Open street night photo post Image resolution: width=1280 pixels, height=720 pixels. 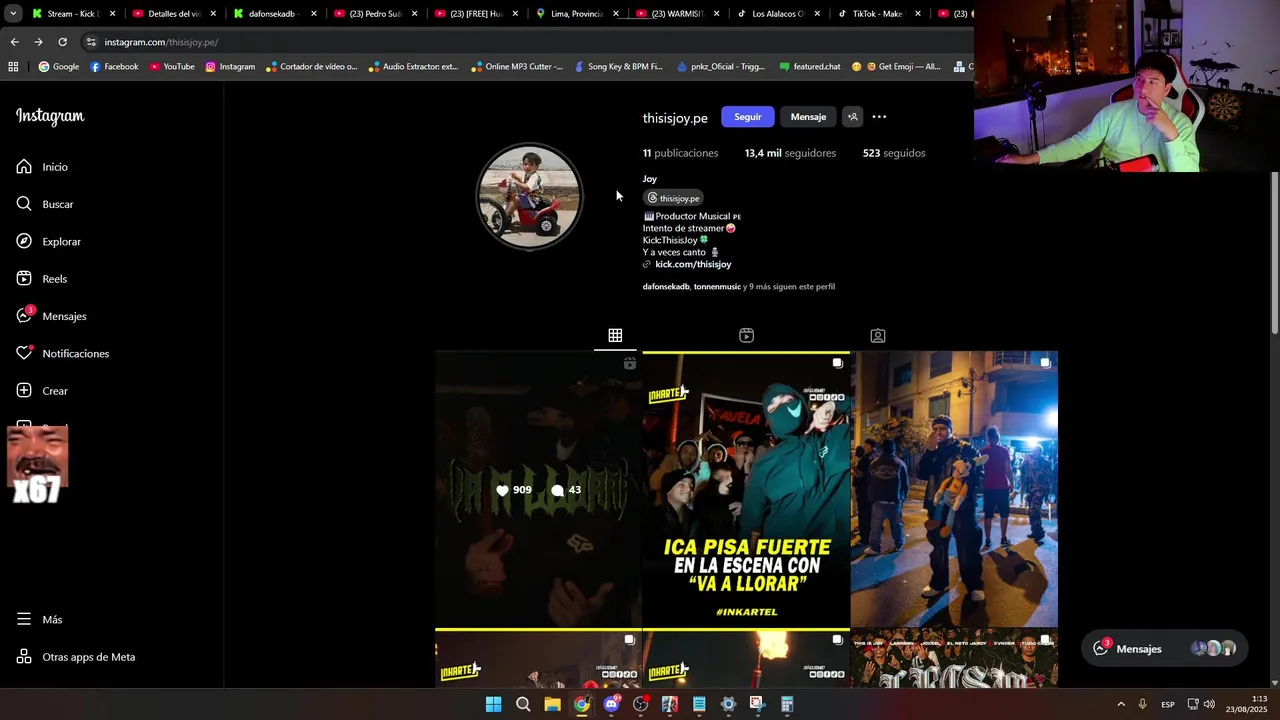tap(954, 490)
